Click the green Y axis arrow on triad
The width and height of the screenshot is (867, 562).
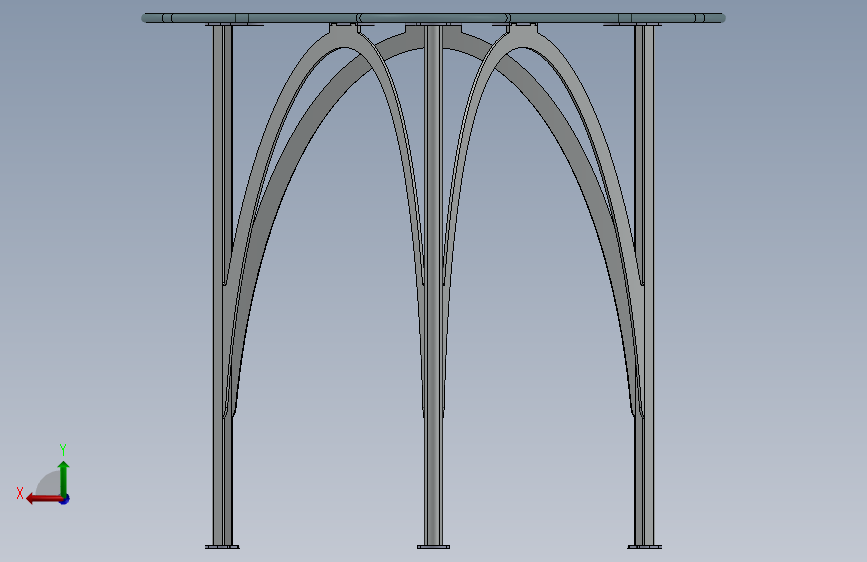[x=64, y=478]
